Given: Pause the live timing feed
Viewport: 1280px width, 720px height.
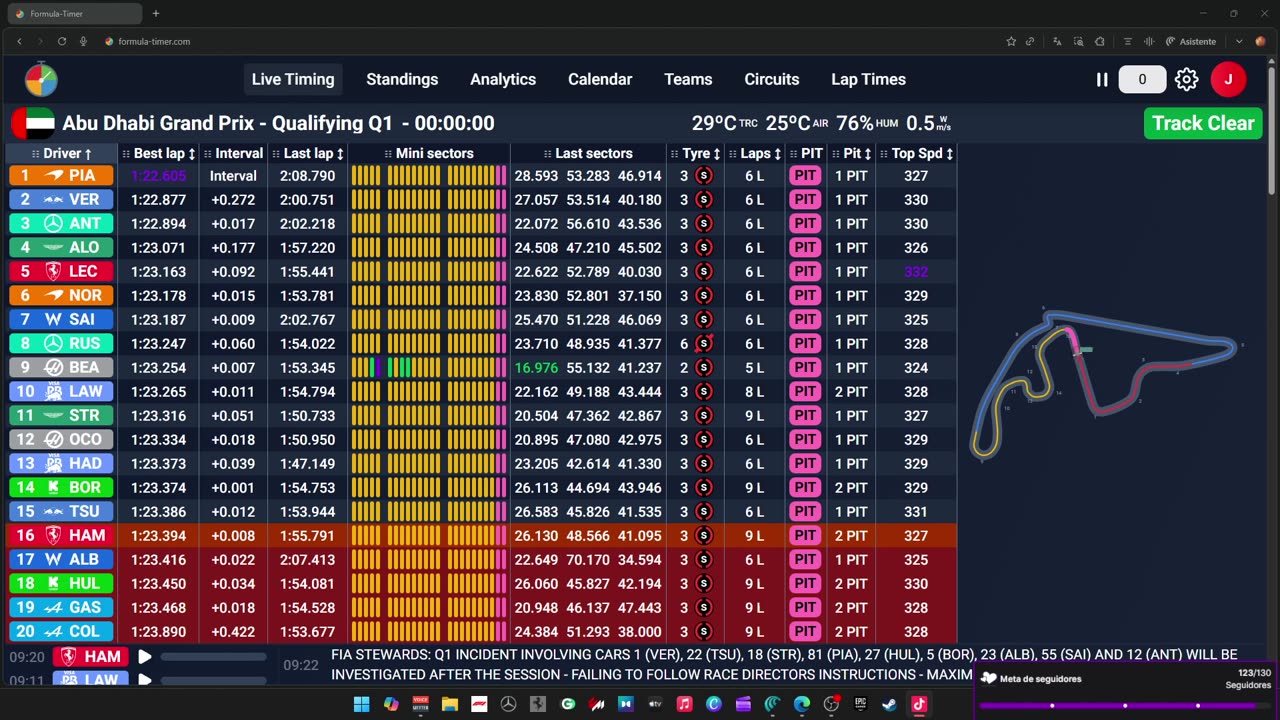Looking at the screenshot, I should (x=1102, y=80).
